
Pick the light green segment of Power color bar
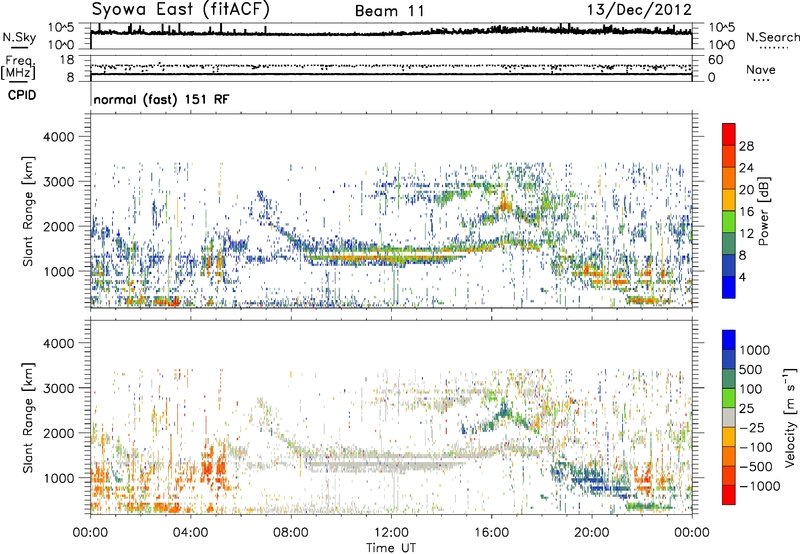(x=729, y=222)
